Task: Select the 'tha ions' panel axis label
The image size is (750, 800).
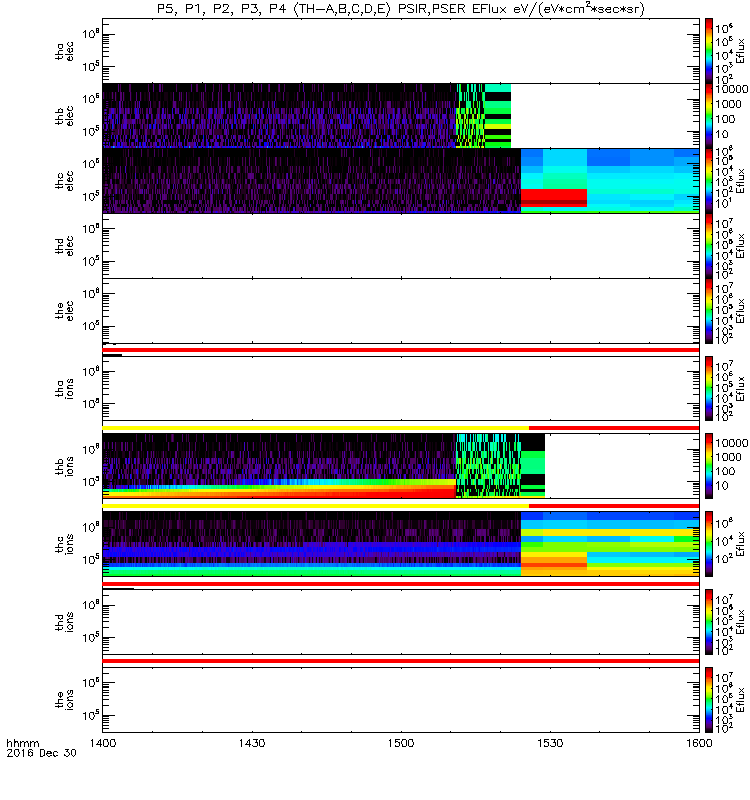Action: (x=65, y=389)
